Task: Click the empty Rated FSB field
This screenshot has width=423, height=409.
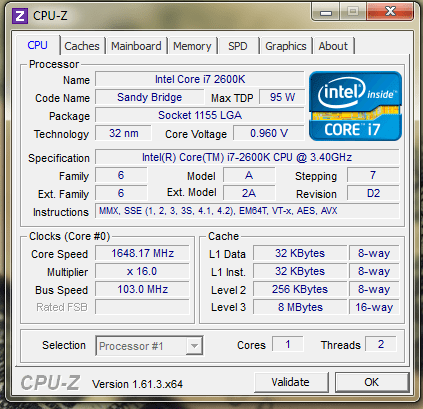Action: (142, 307)
